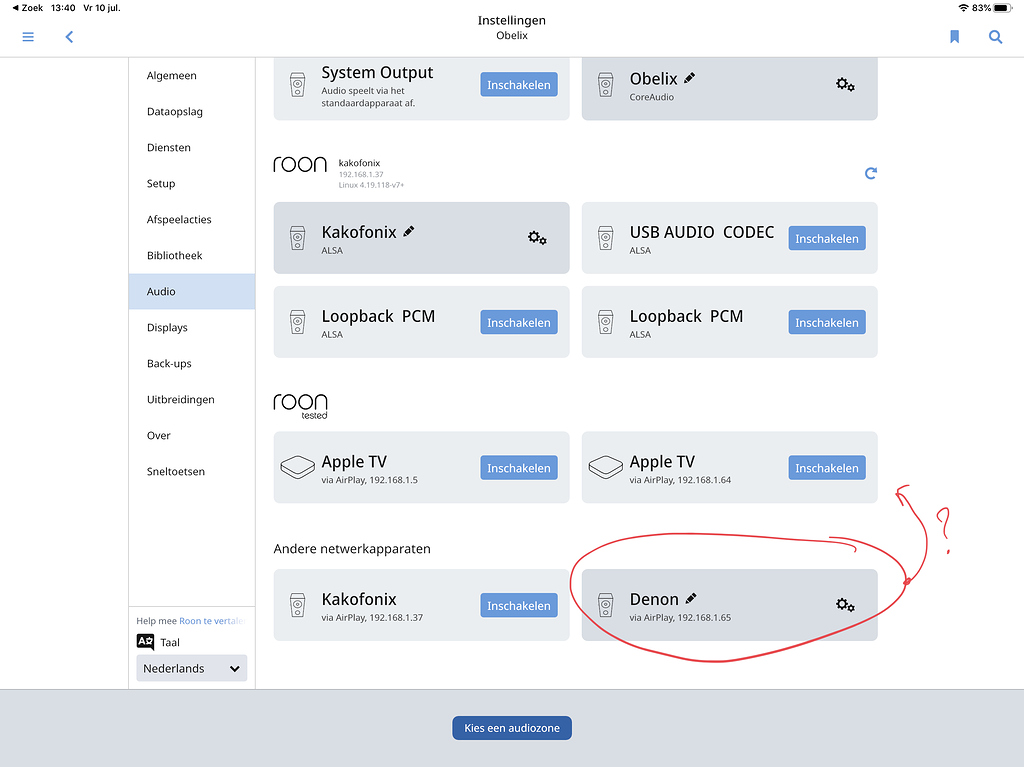Go back using the blue arrow
Screen dimensions: 1024x767
point(68,36)
